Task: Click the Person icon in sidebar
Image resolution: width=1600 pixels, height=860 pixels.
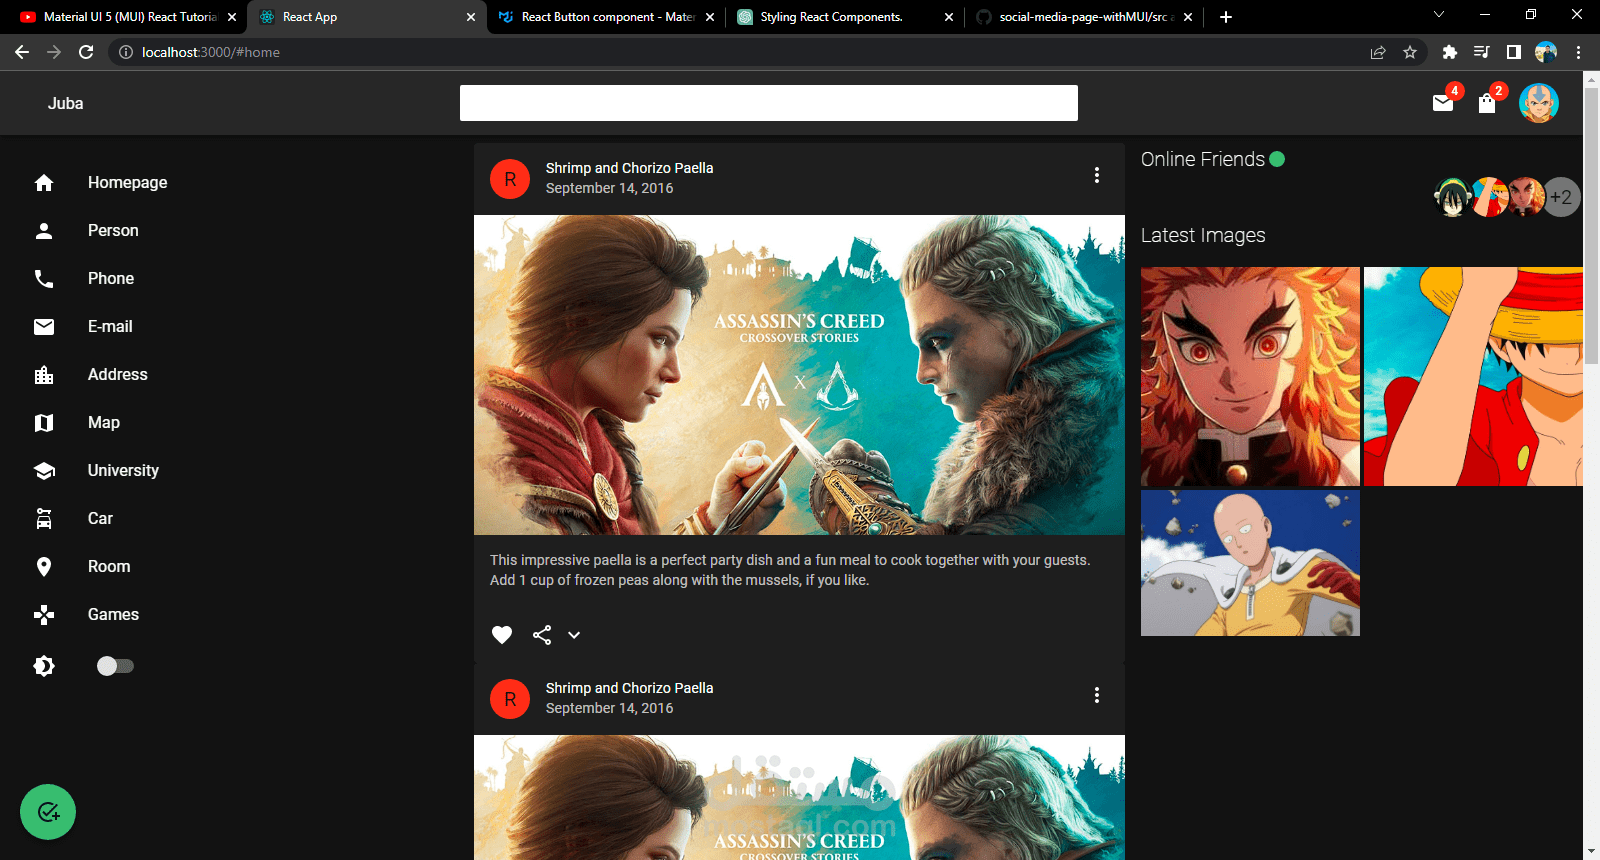Action: pyautogui.click(x=44, y=231)
